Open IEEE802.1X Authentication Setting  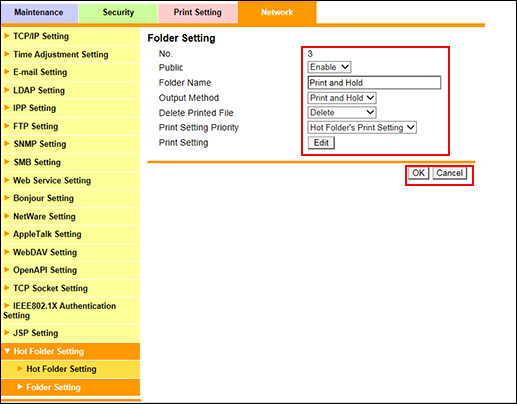[70, 311]
